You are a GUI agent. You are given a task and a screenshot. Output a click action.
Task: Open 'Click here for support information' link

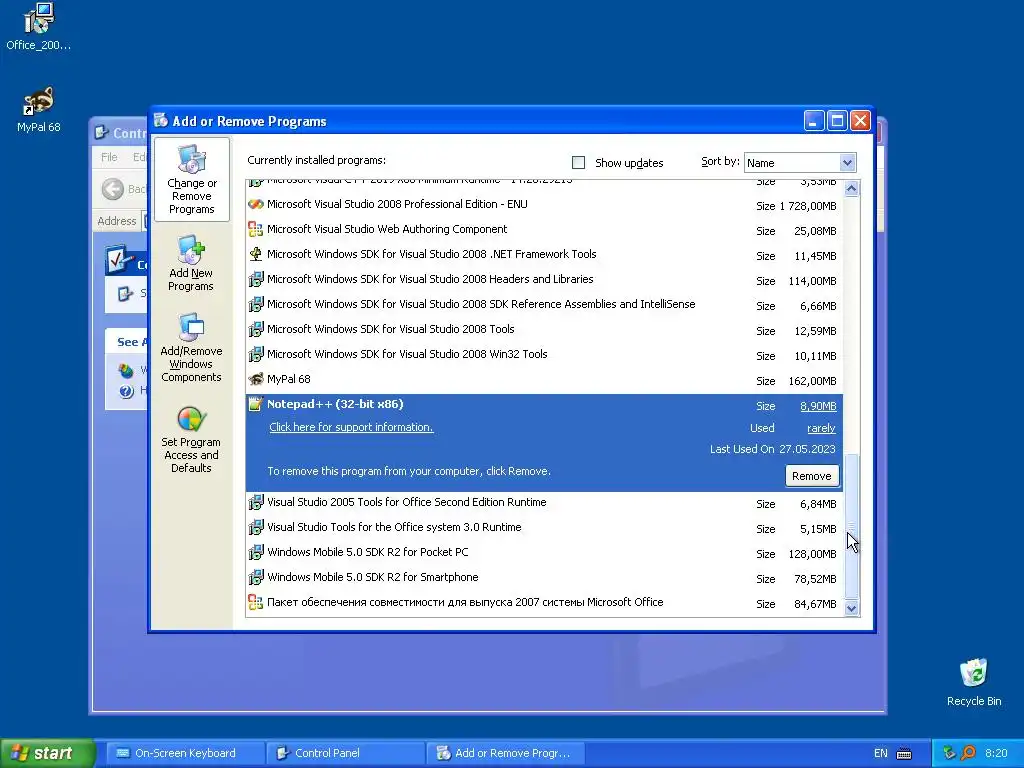tap(351, 427)
